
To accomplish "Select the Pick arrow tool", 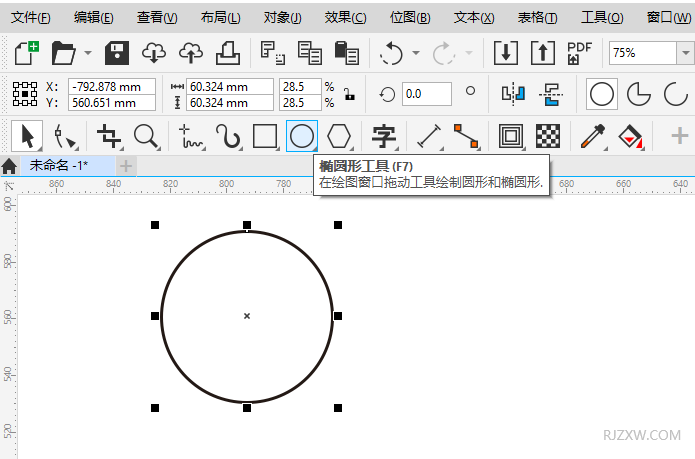I will coord(27,135).
